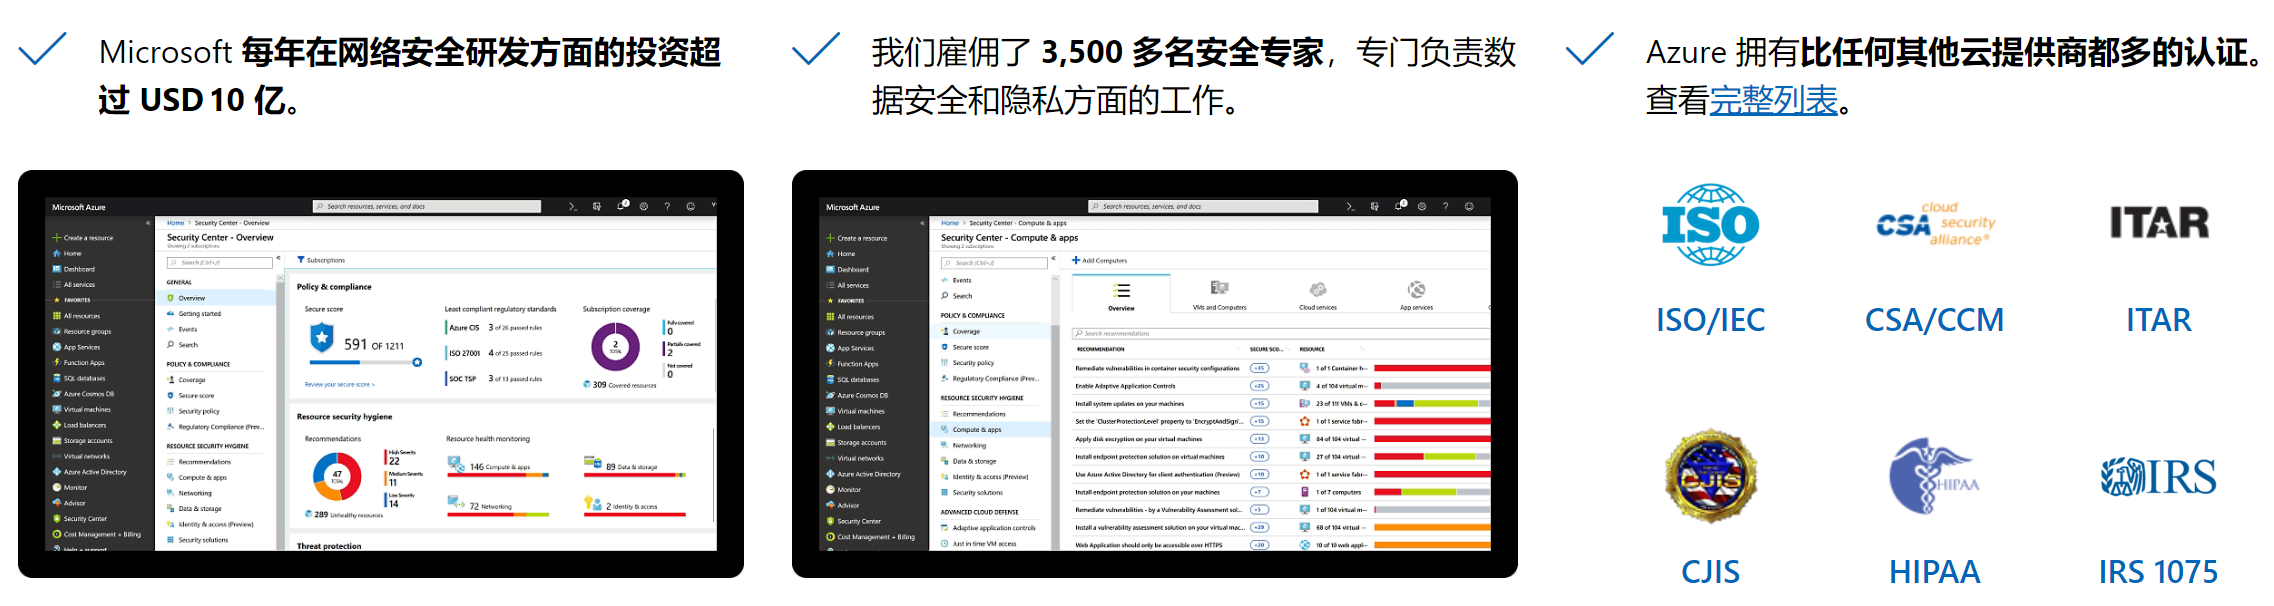This screenshot has height=606, width=2274.
Task: Click the ITAR logo image
Action: tap(2158, 223)
